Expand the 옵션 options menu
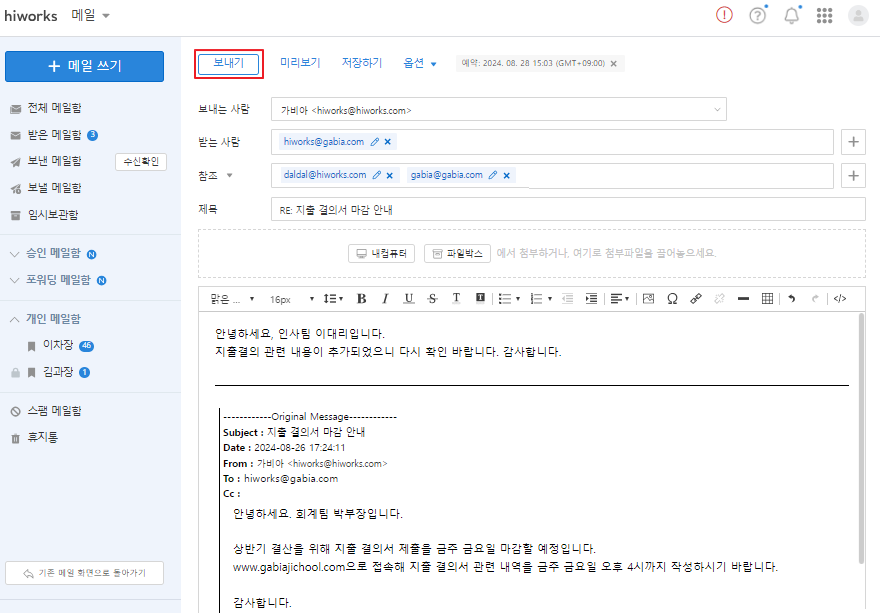 pyautogui.click(x=420, y=63)
